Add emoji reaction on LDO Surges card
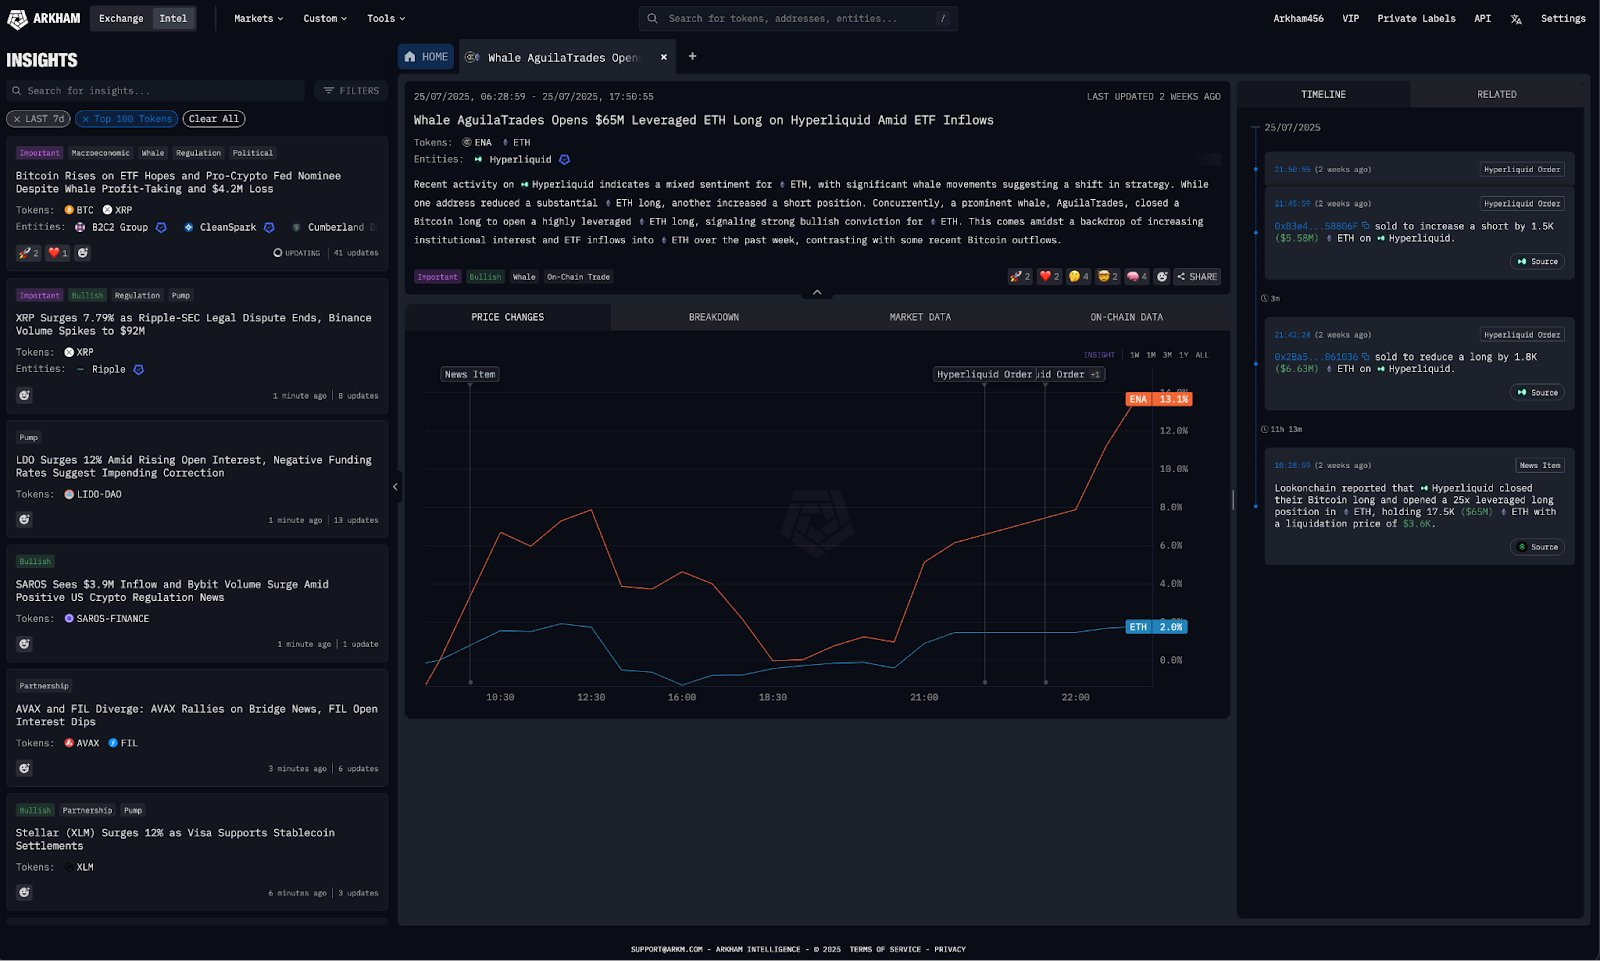The height and width of the screenshot is (961, 1600). (25, 520)
